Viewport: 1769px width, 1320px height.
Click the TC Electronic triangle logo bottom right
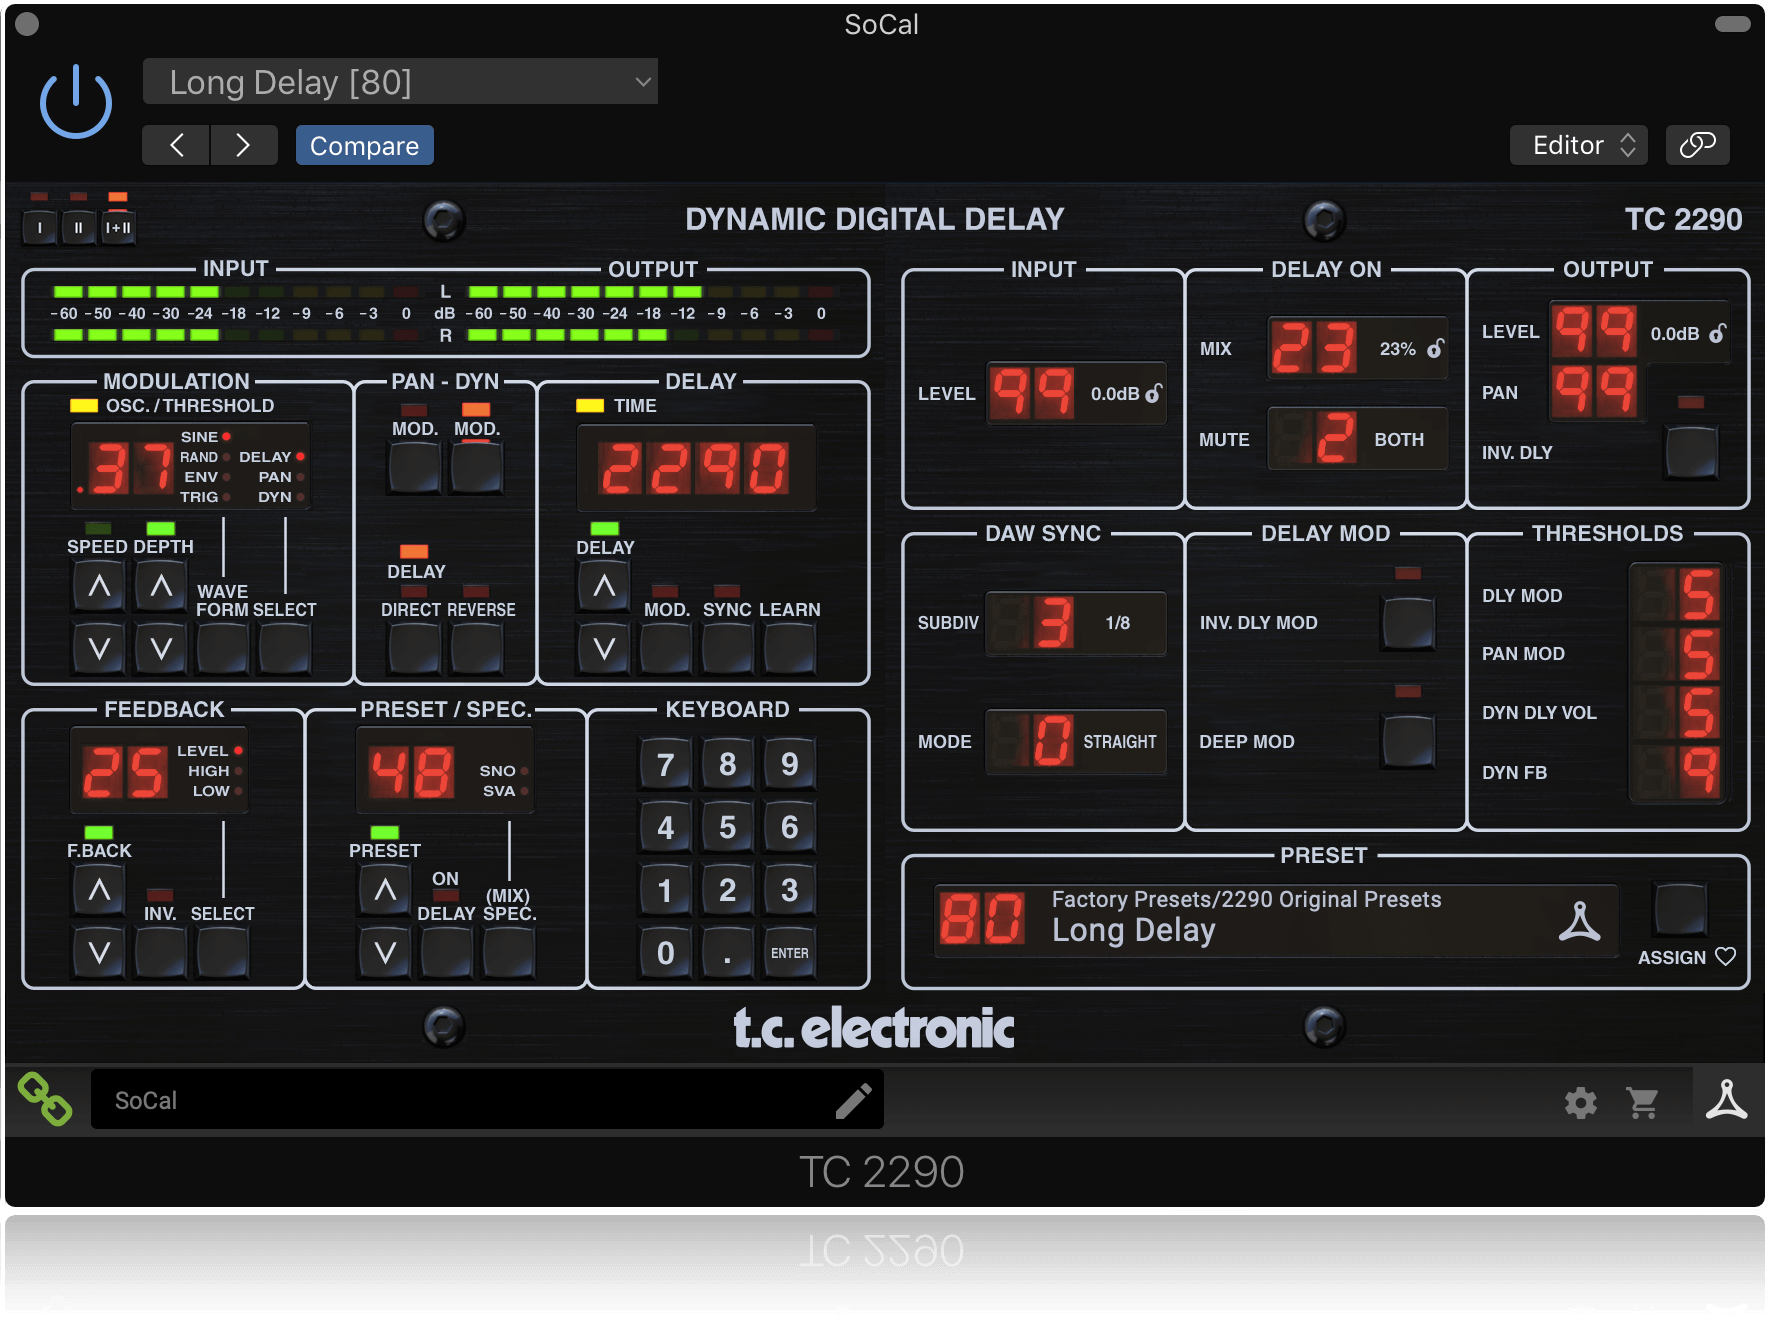[1727, 1101]
